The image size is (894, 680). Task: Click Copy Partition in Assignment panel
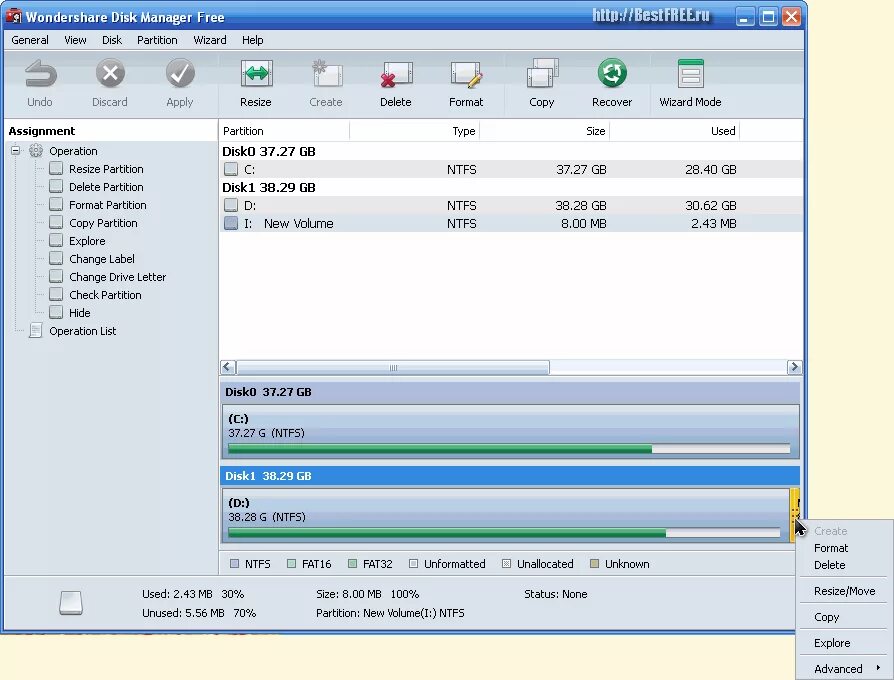103,223
